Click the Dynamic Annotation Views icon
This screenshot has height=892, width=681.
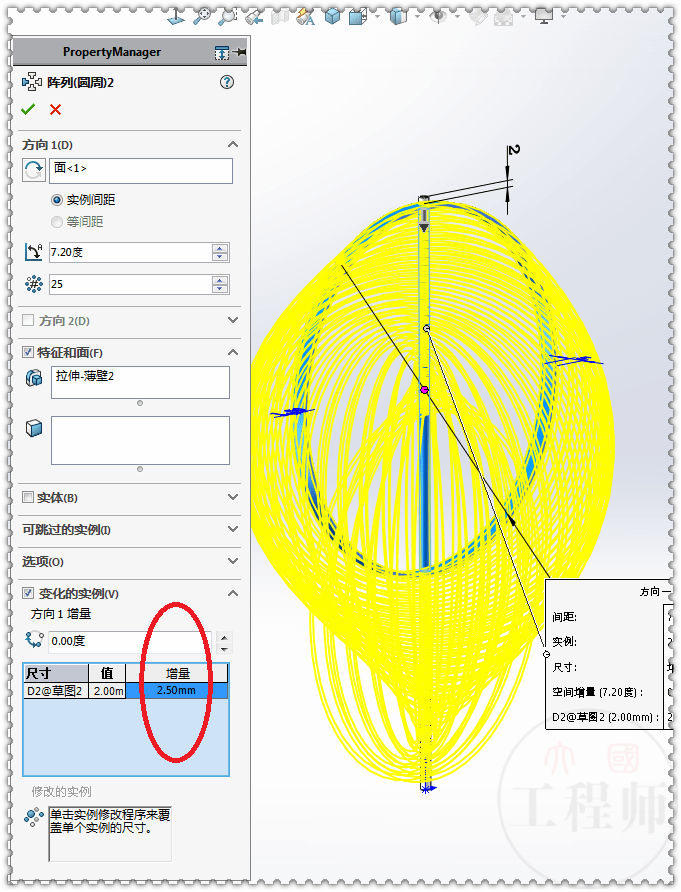306,18
